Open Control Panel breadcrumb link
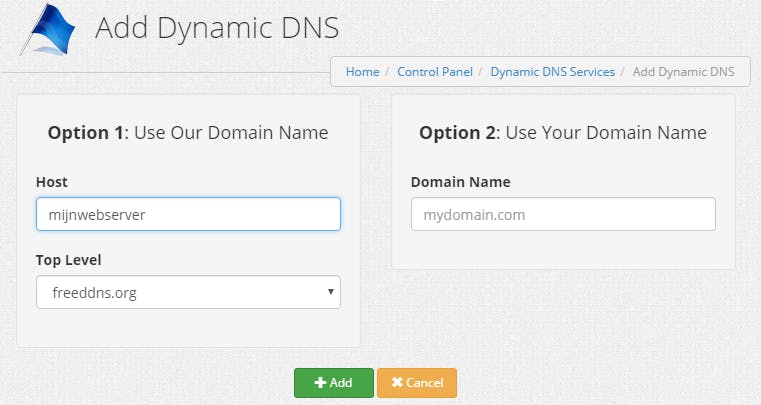The width and height of the screenshot is (761, 405). coord(435,72)
